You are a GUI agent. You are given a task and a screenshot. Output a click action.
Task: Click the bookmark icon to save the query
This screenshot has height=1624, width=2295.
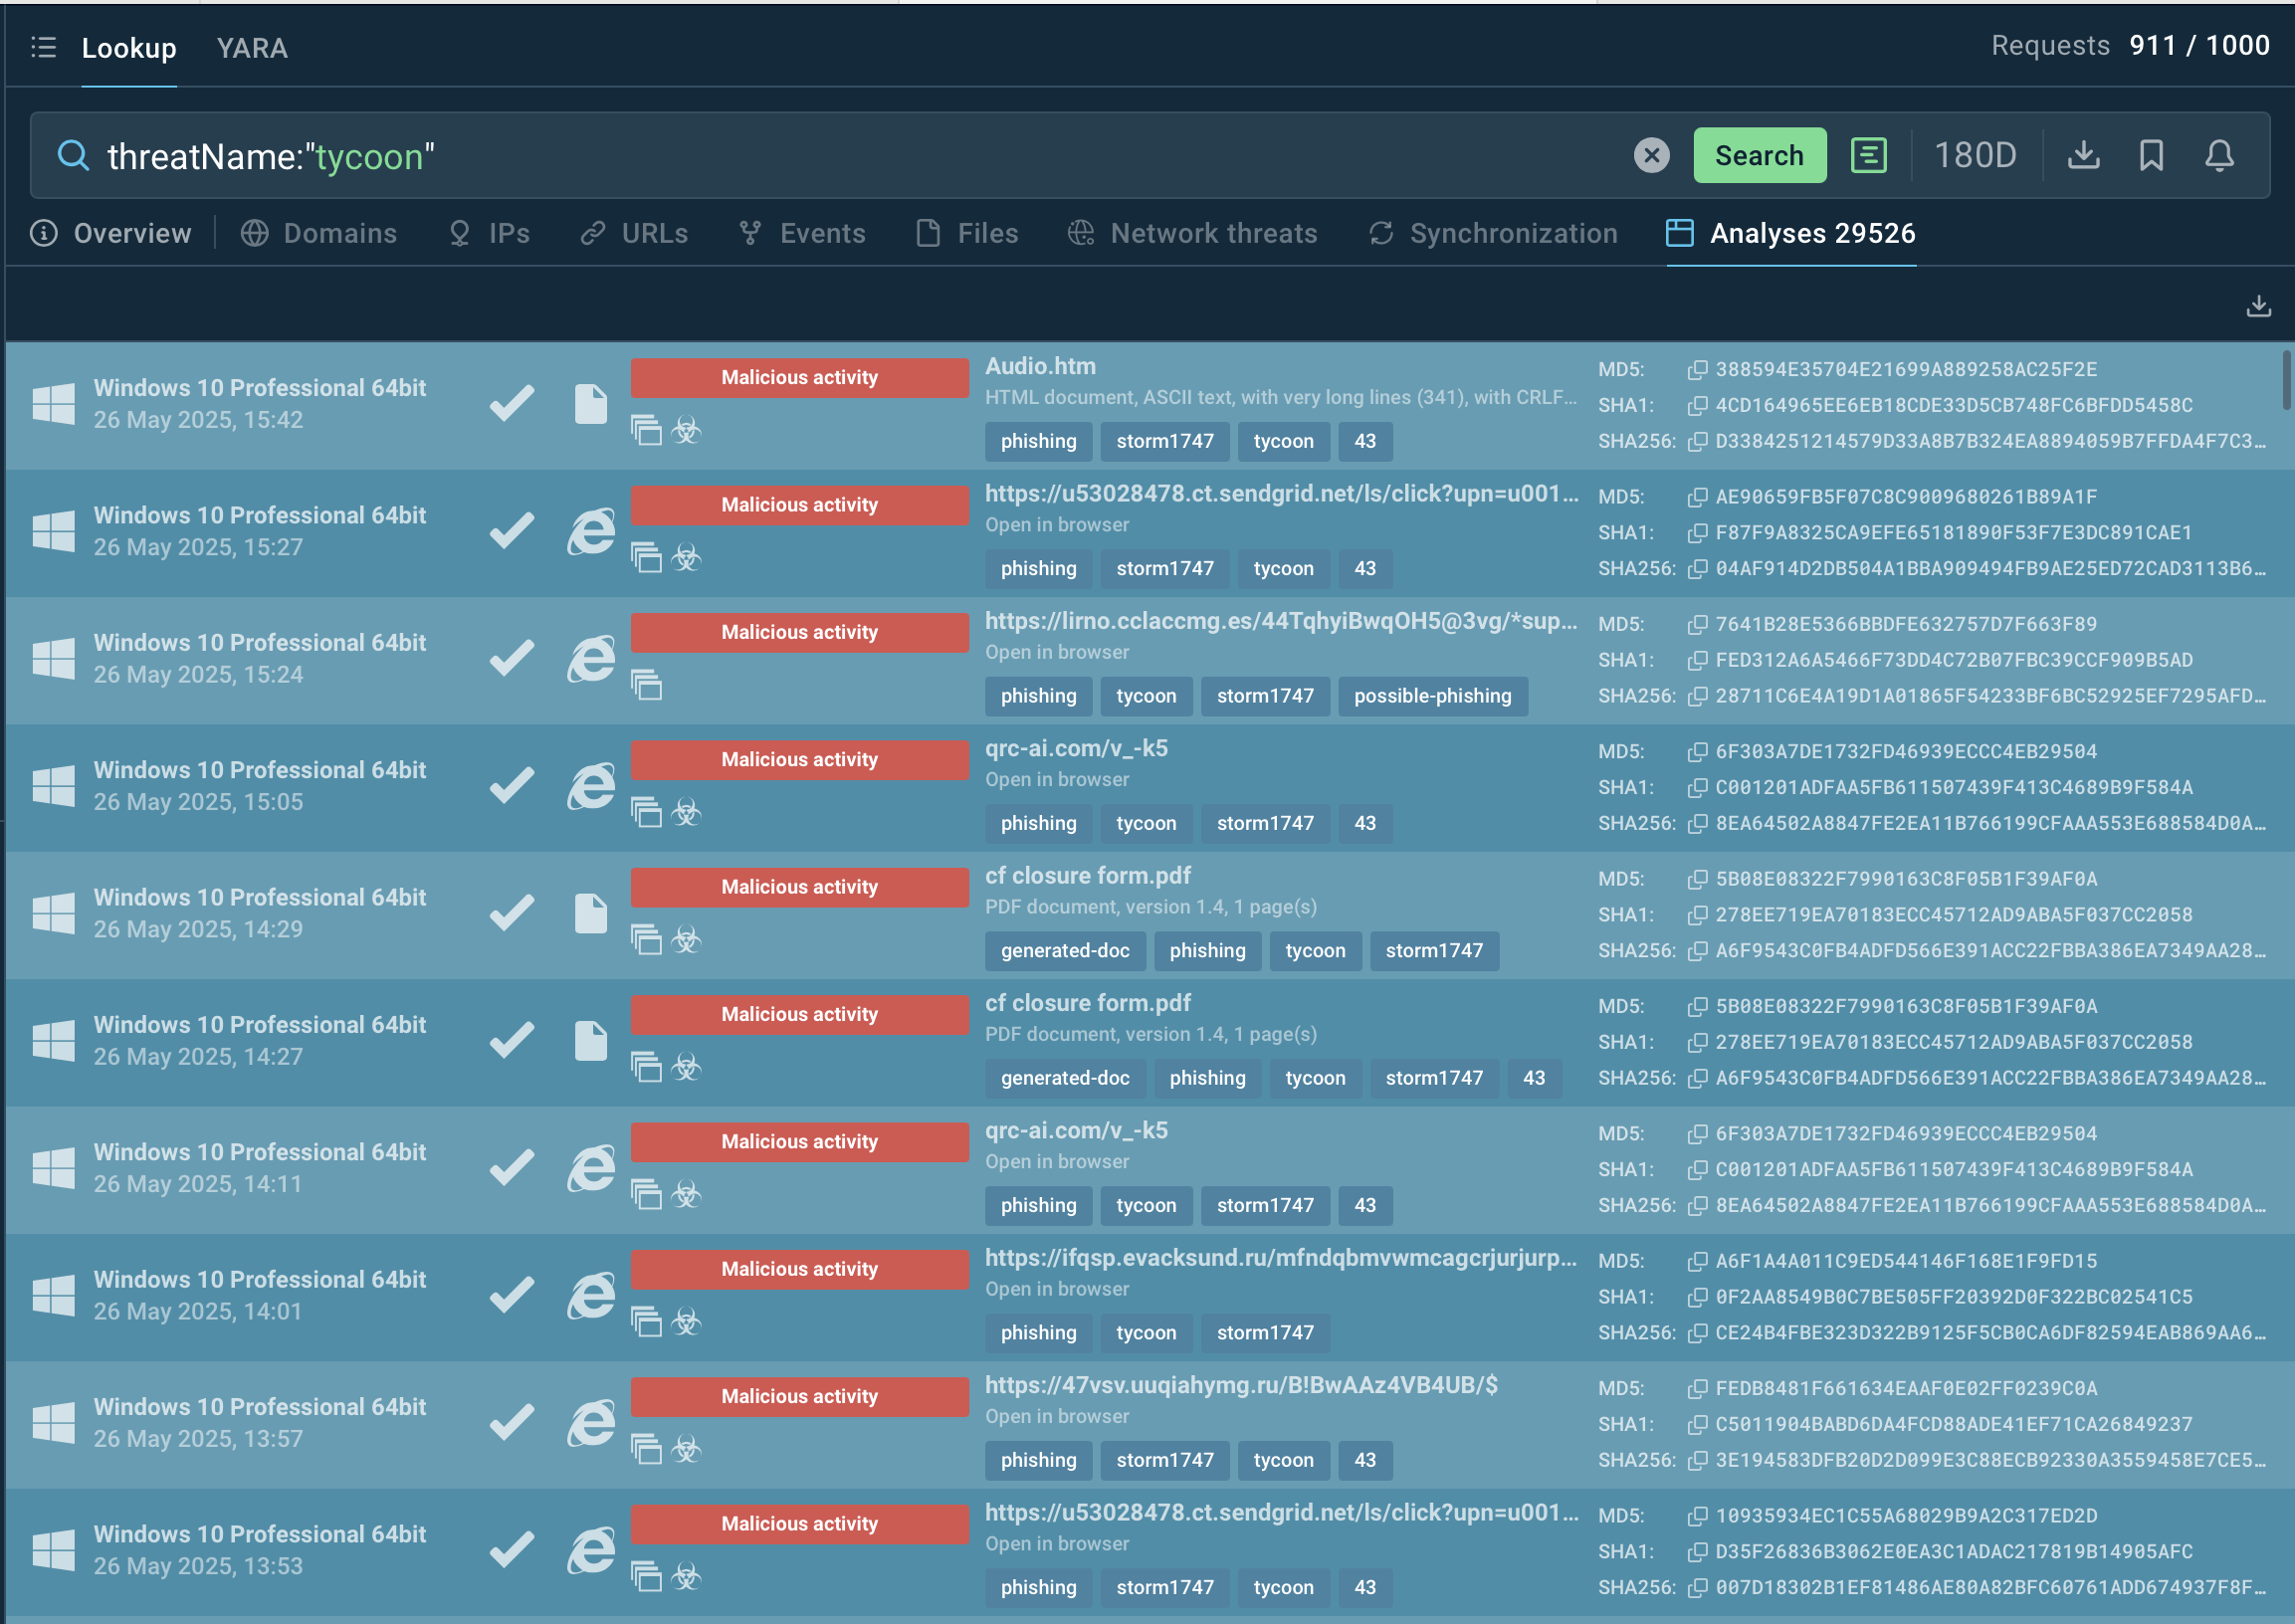[x=2151, y=155]
